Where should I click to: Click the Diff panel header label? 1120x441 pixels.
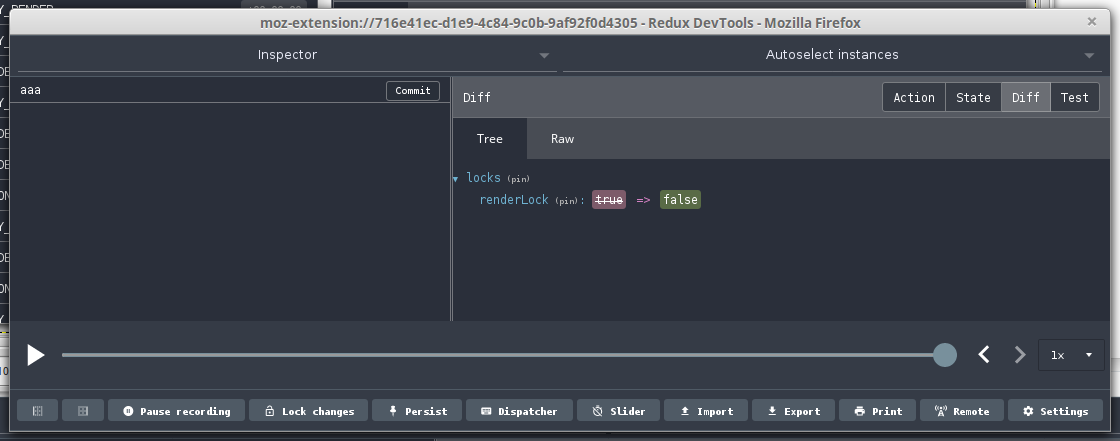point(476,98)
